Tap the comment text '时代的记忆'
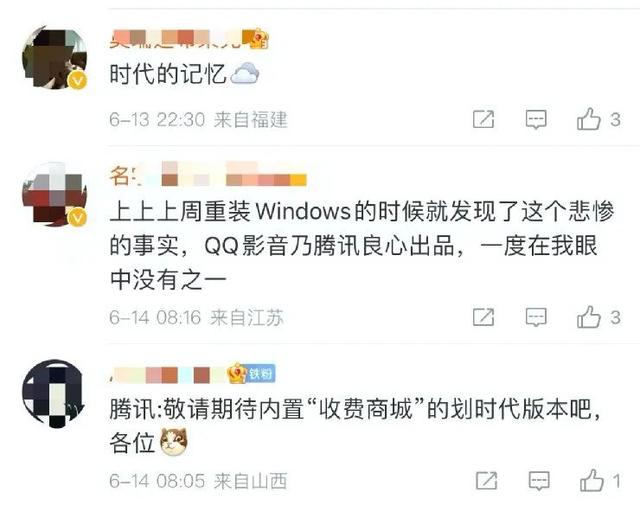640x505 pixels. pos(167,75)
